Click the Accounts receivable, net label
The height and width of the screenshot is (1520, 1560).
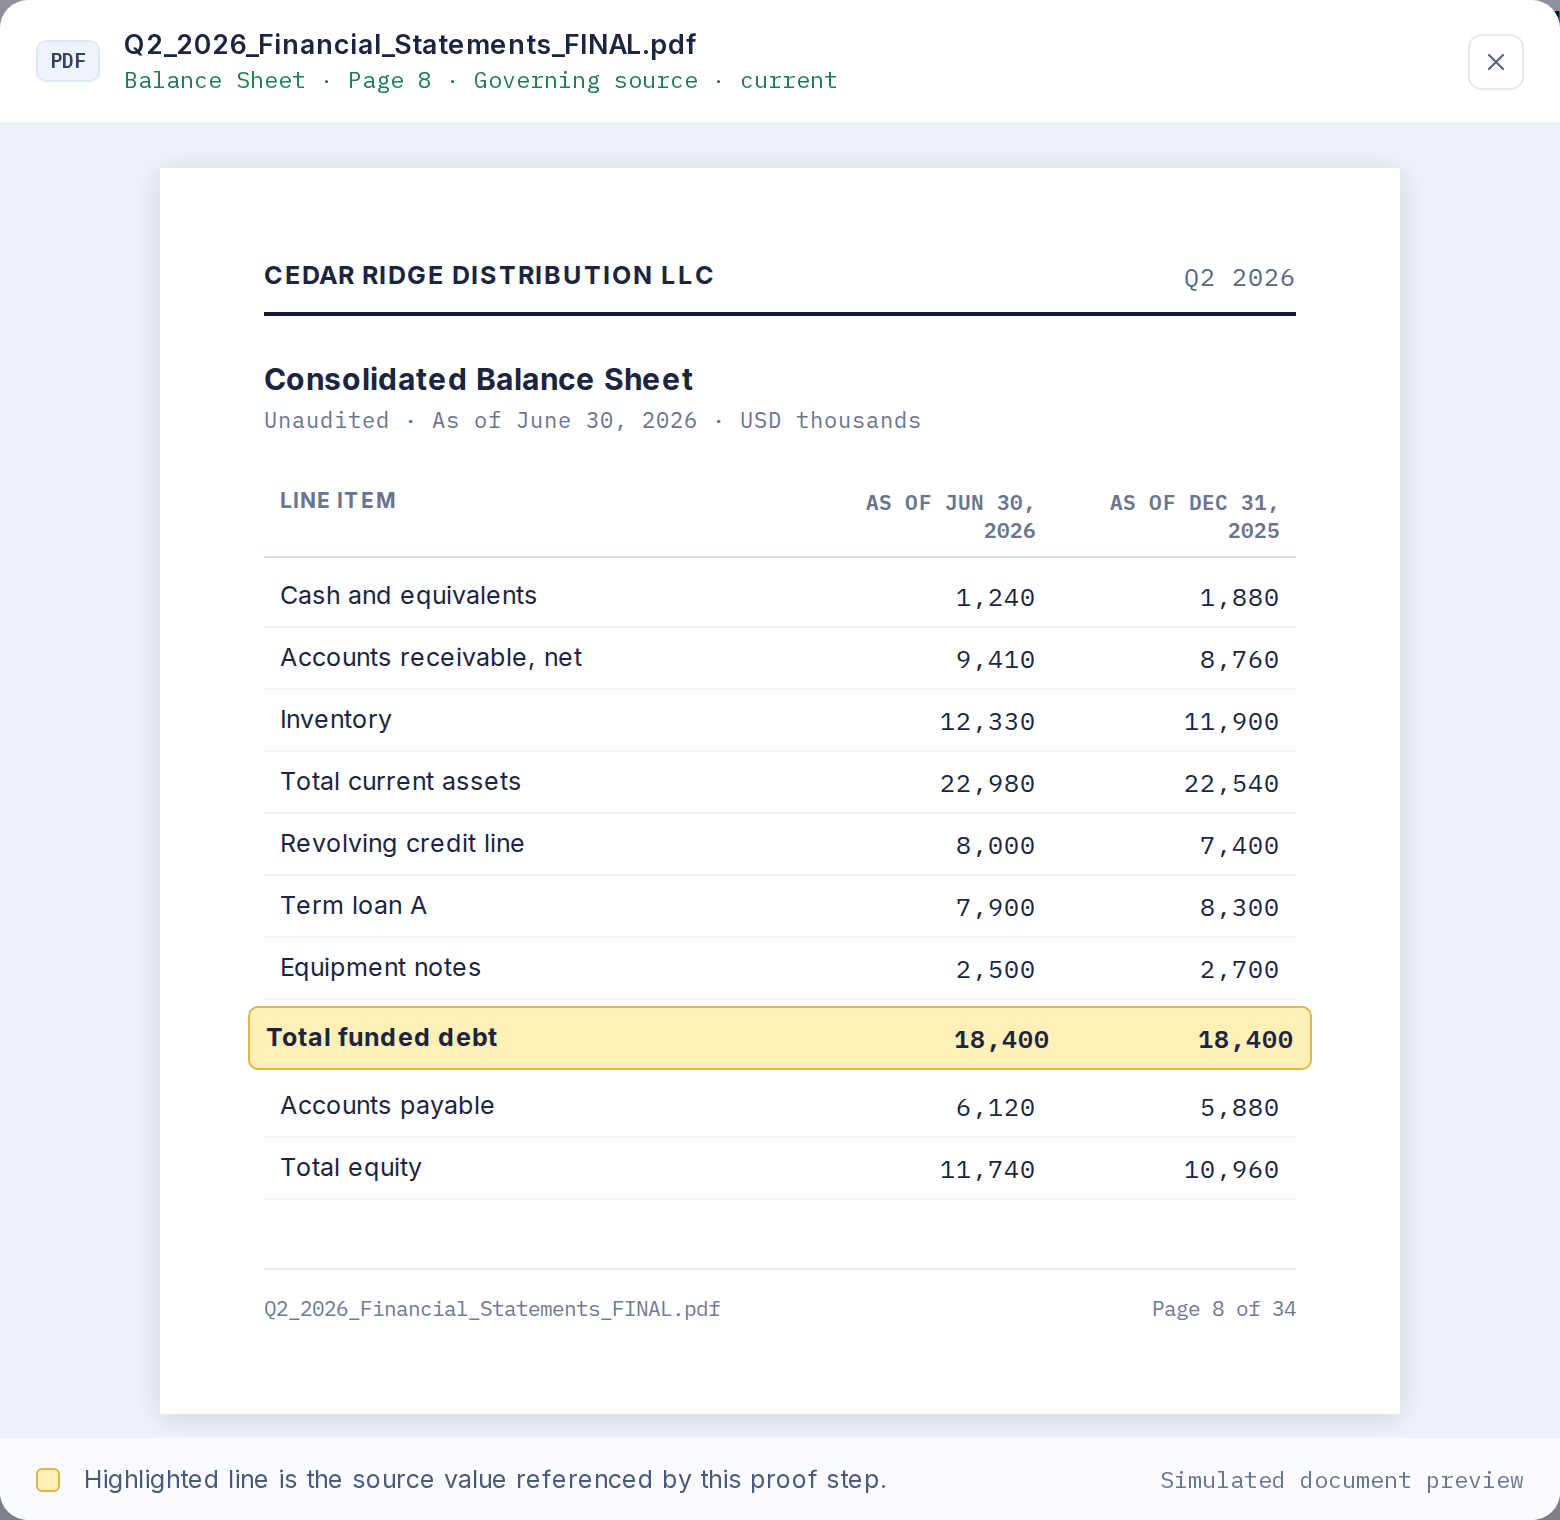tap(431, 658)
